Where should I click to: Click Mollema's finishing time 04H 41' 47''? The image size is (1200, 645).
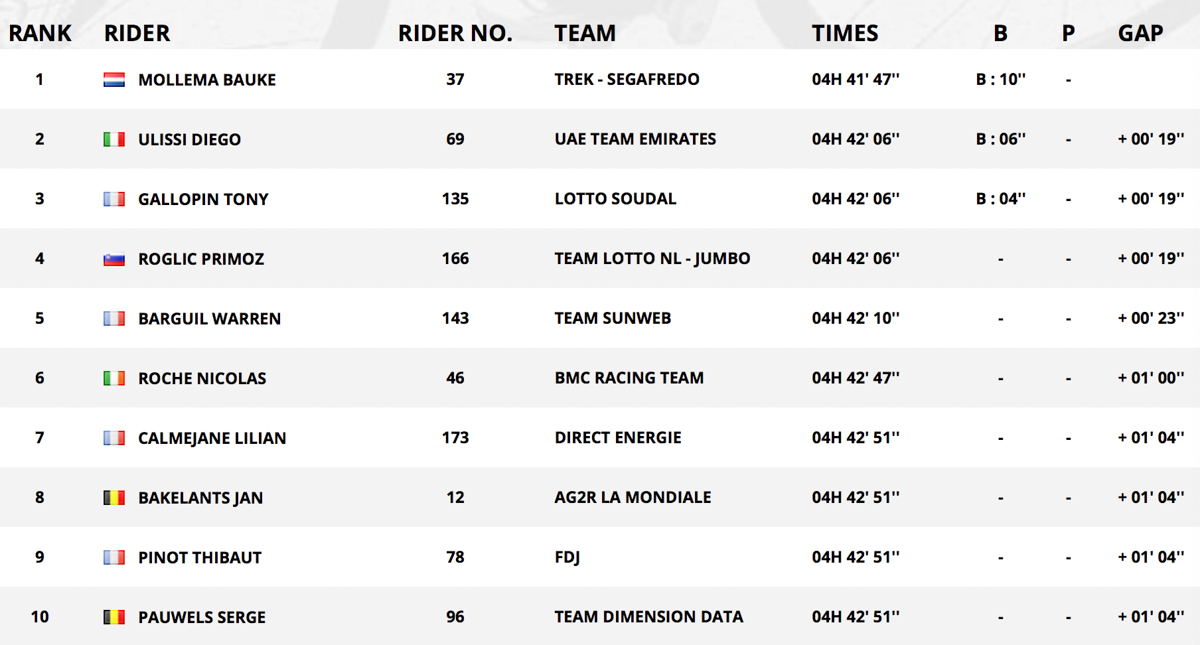(x=856, y=80)
